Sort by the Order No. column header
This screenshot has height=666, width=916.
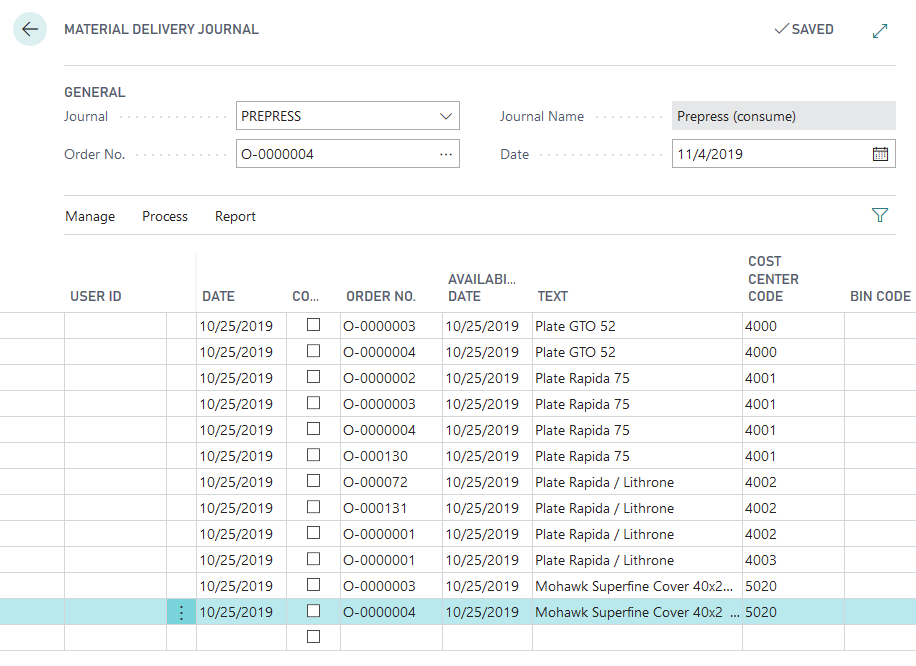pyautogui.click(x=380, y=296)
